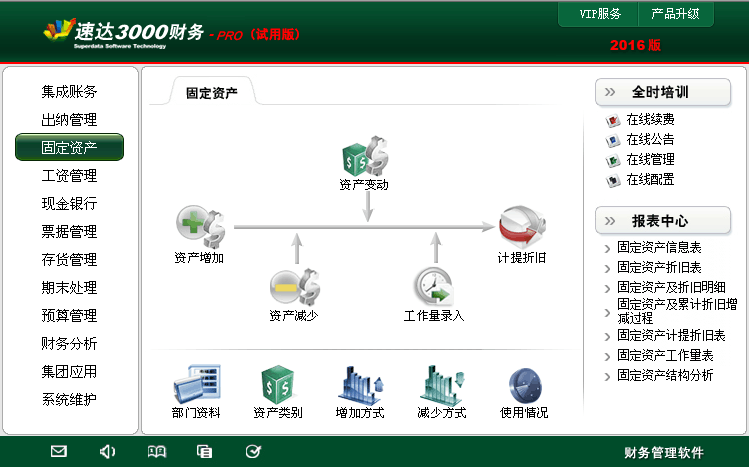
Task: Open 固定资产工作量表 report
Action: click(x=665, y=356)
